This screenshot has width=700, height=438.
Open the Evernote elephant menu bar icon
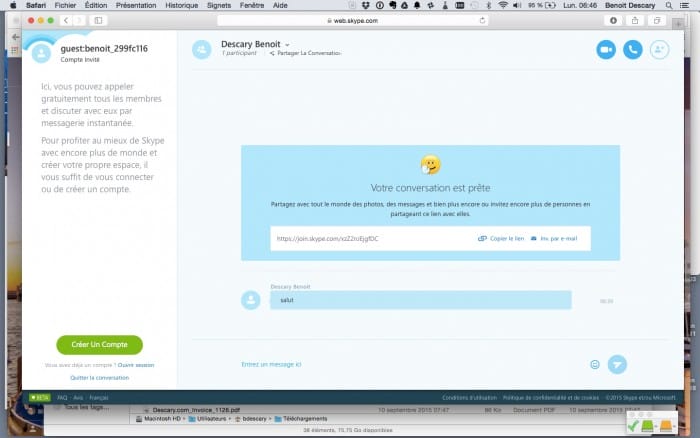pyautogui.click(x=392, y=5)
